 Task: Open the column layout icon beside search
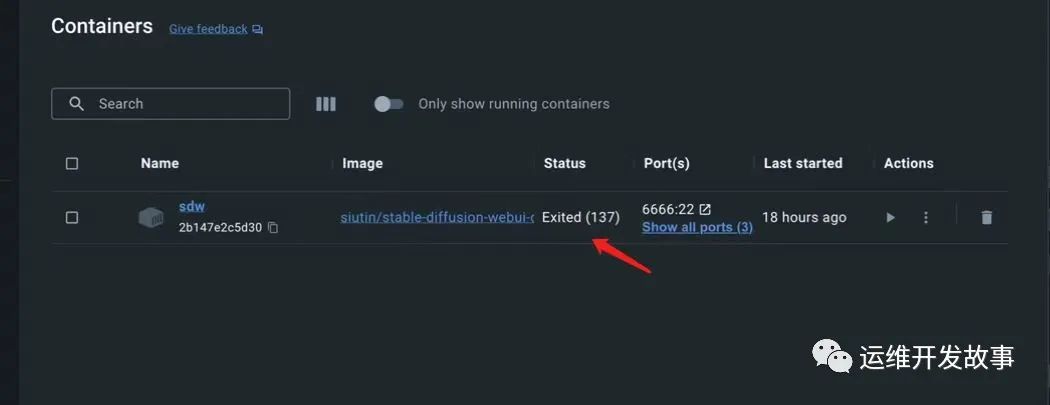click(325, 104)
